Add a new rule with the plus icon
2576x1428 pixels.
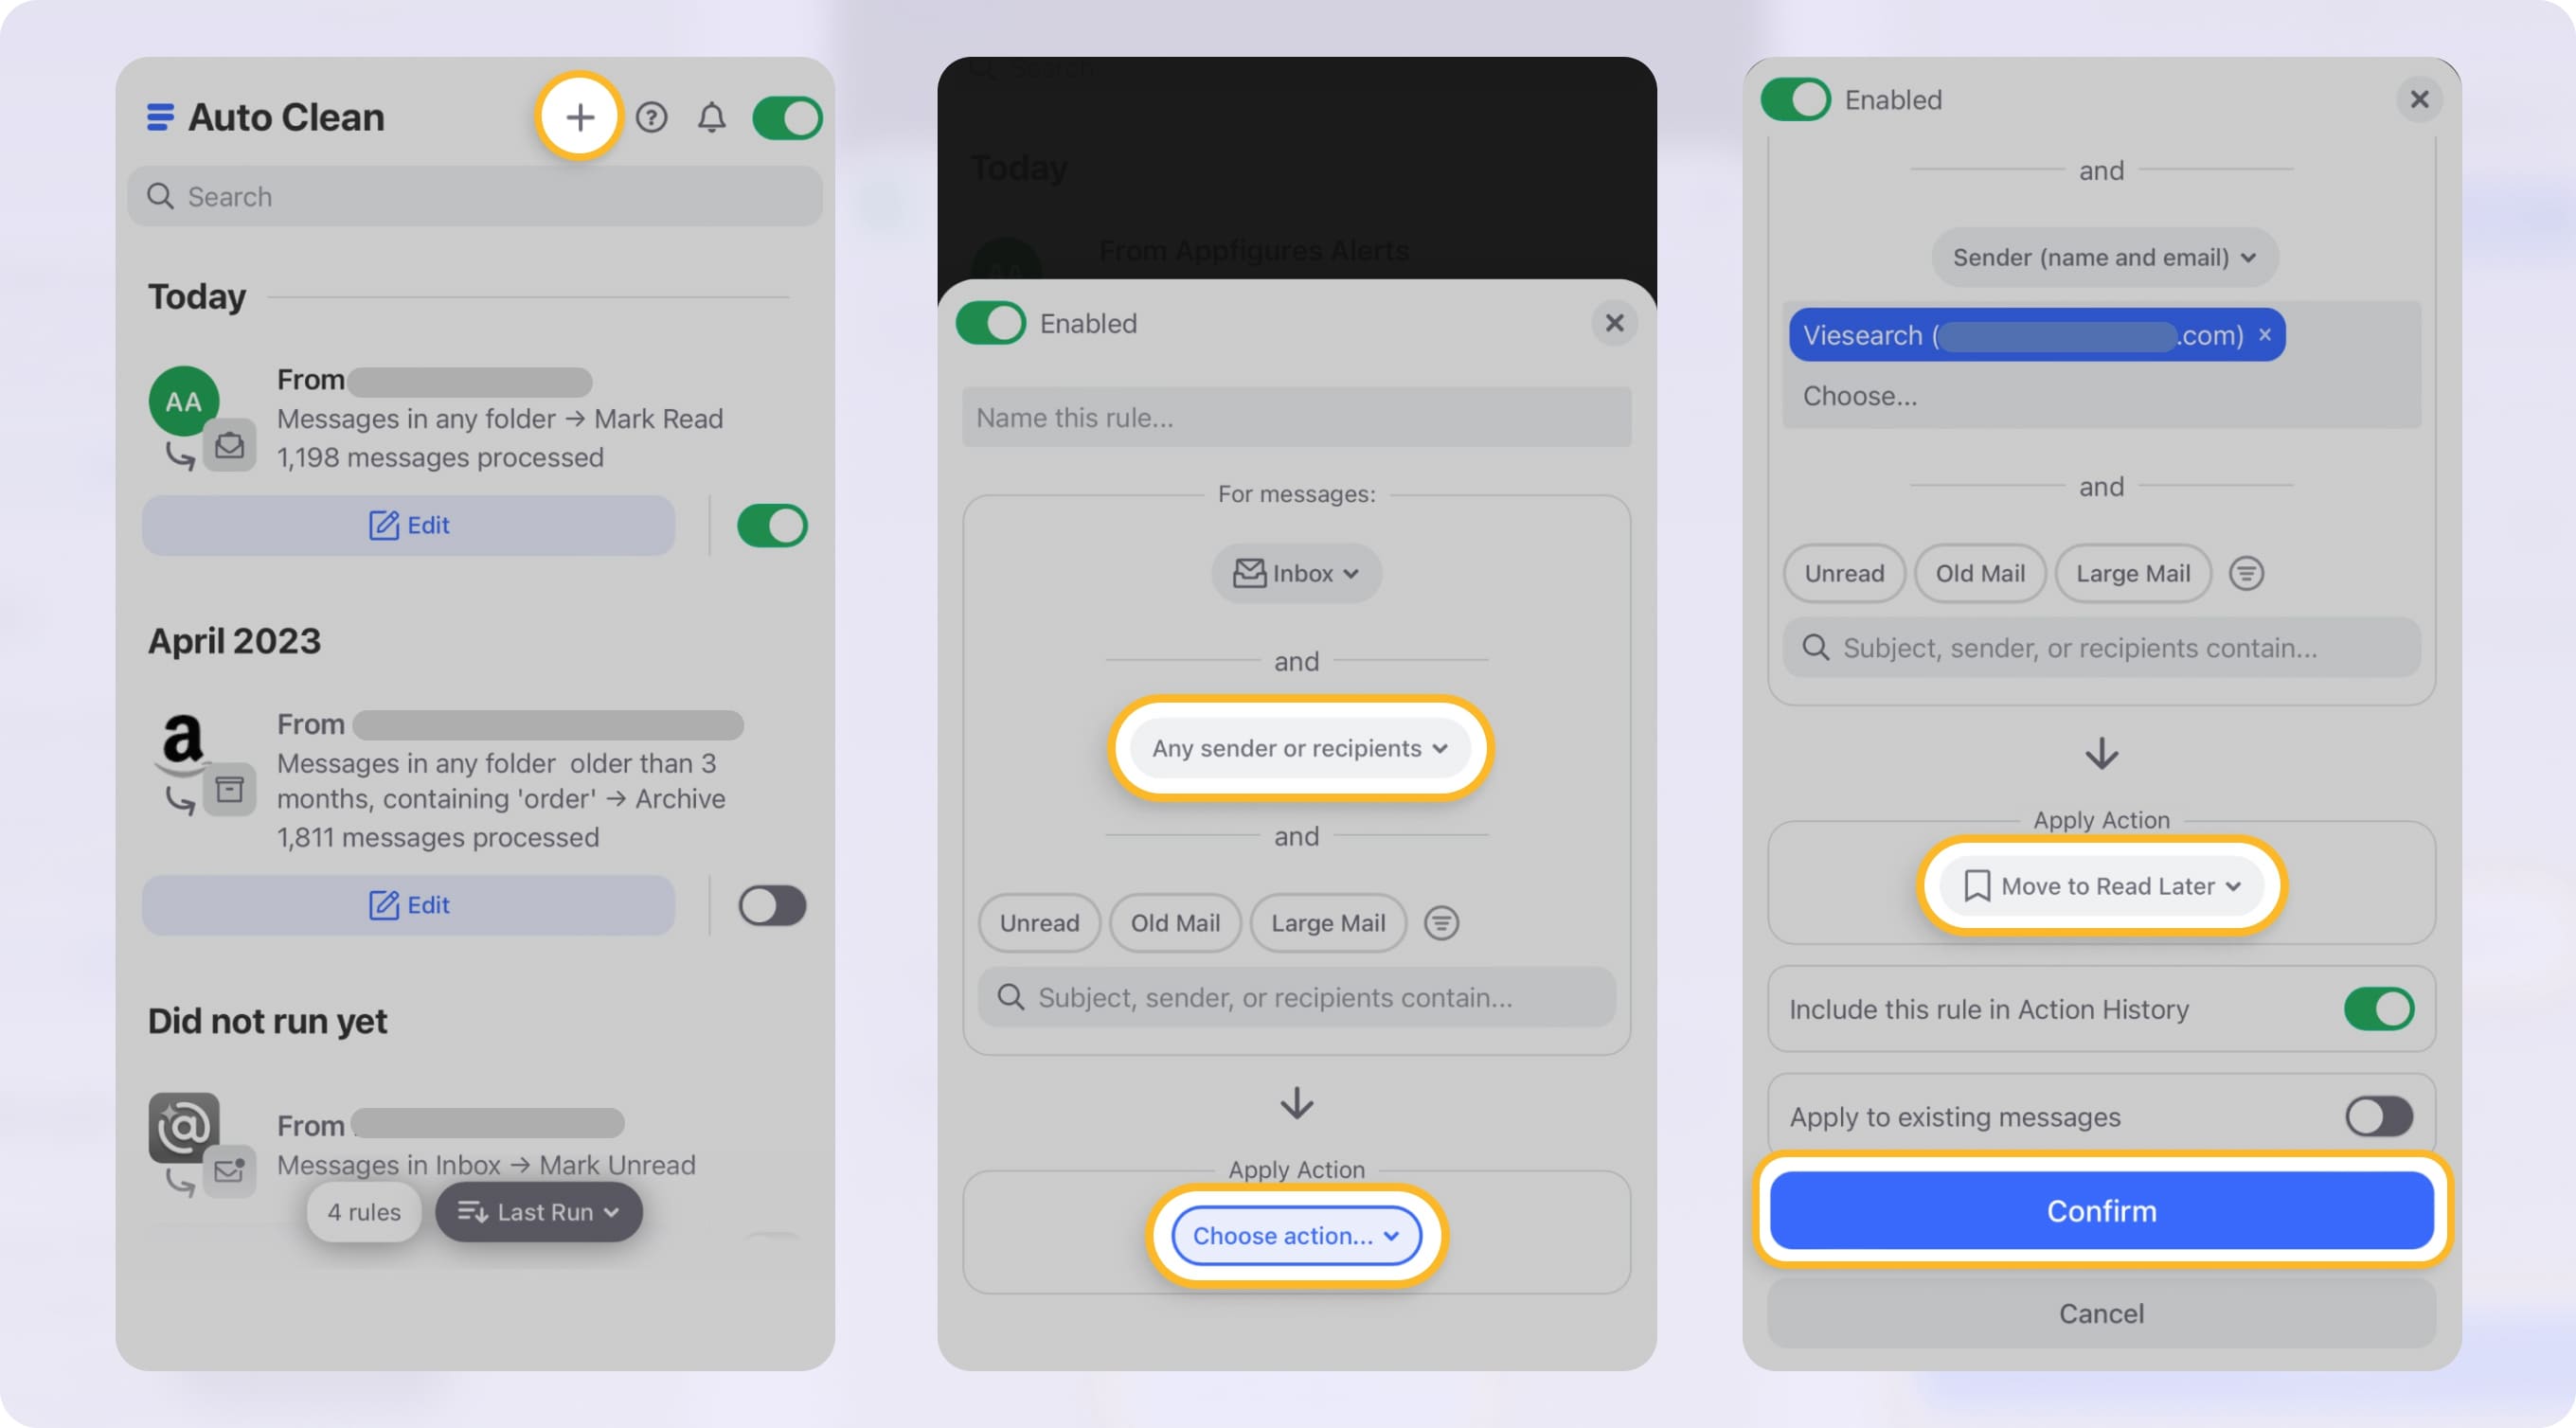tap(579, 117)
